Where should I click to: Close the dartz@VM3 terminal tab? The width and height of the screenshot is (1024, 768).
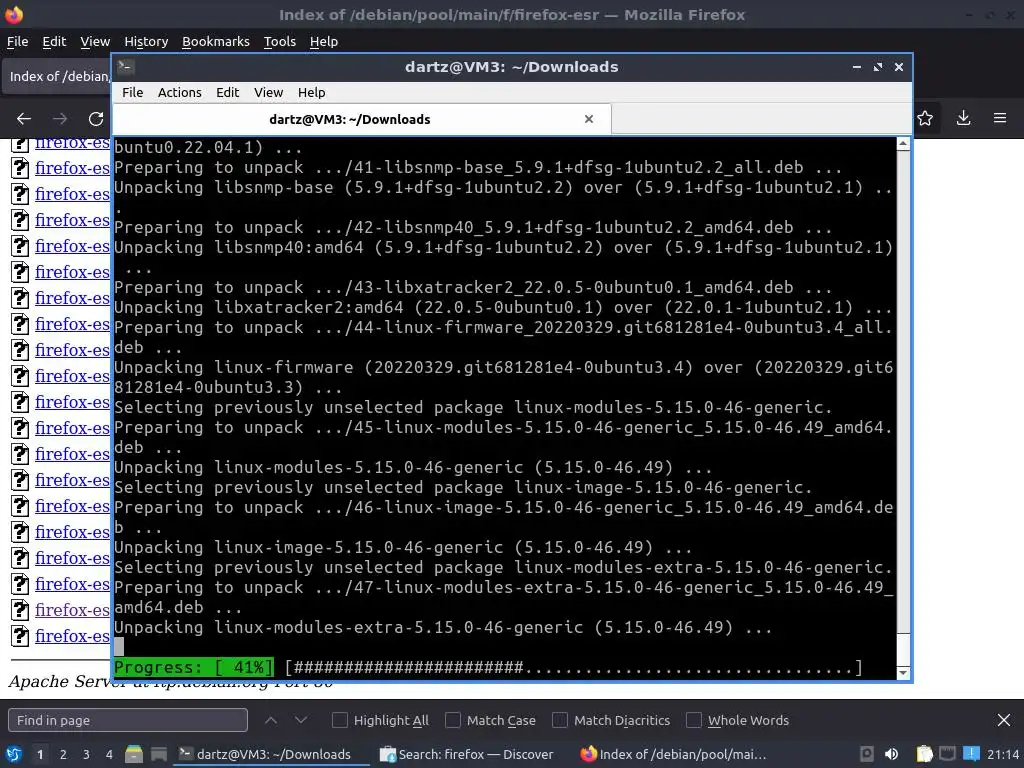coord(588,119)
